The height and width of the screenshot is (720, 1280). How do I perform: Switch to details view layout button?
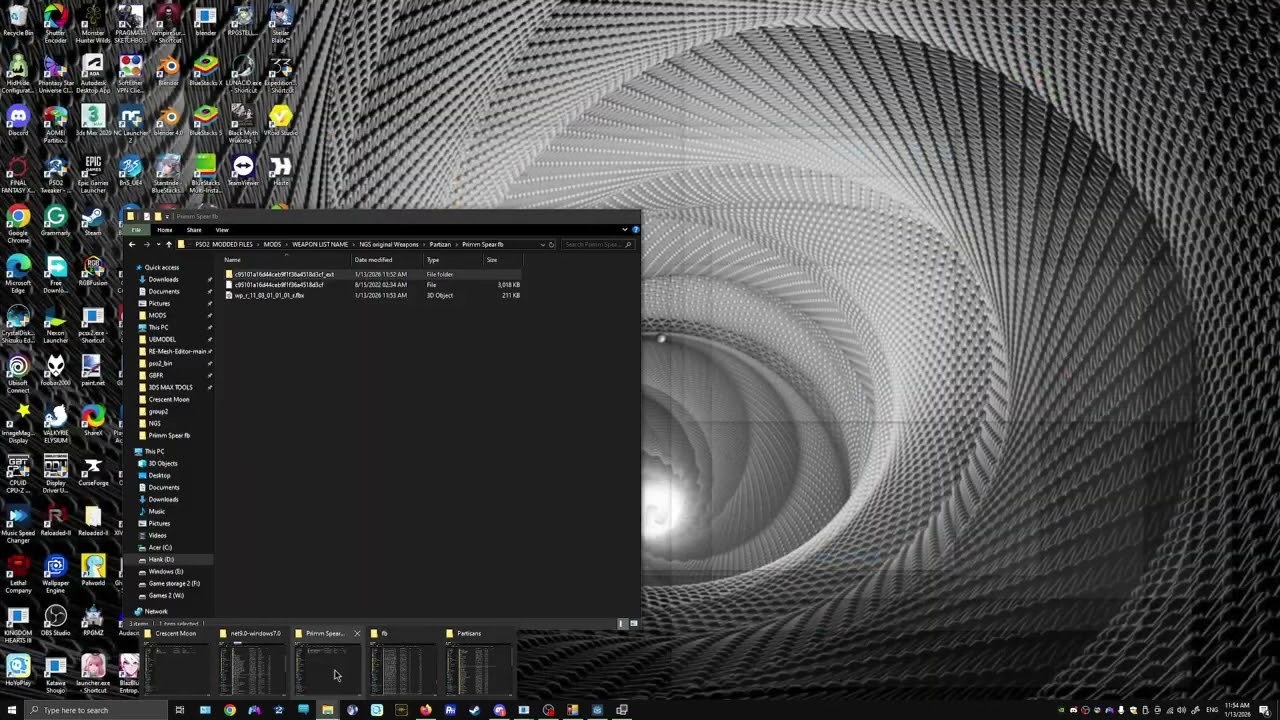coord(622,623)
